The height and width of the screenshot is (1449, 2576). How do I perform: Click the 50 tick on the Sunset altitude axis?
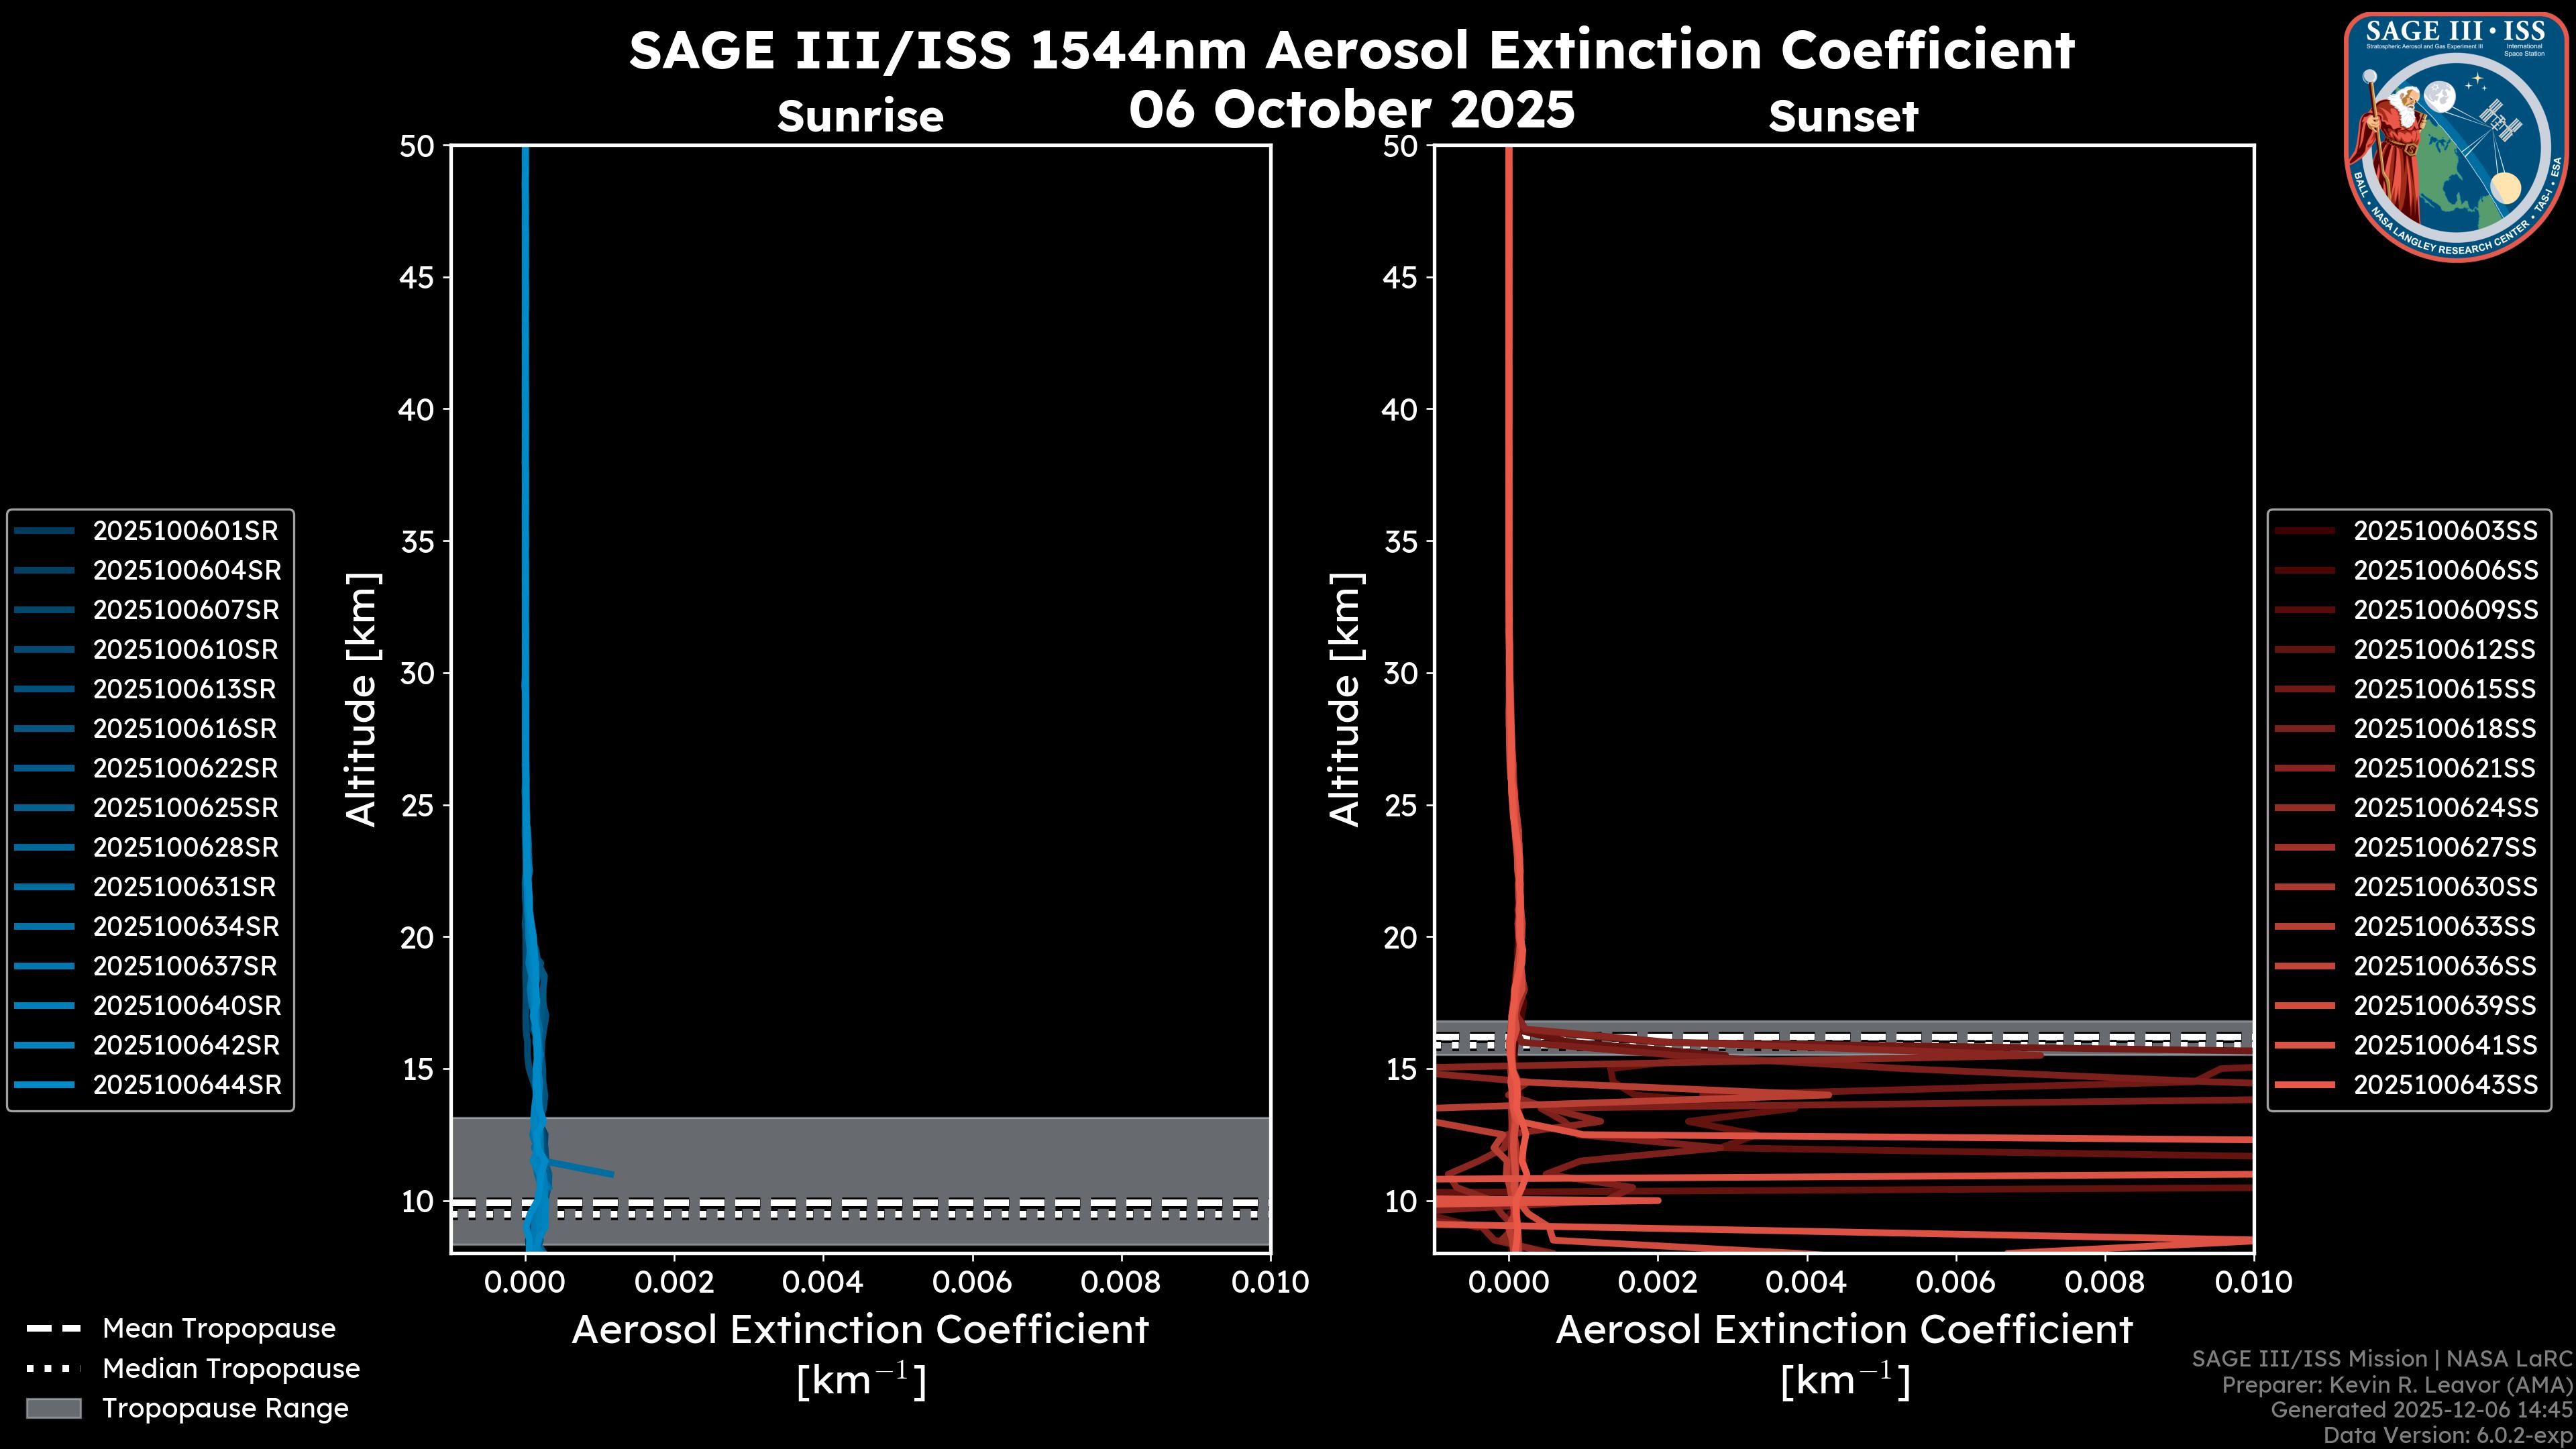[x=1400, y=147]
